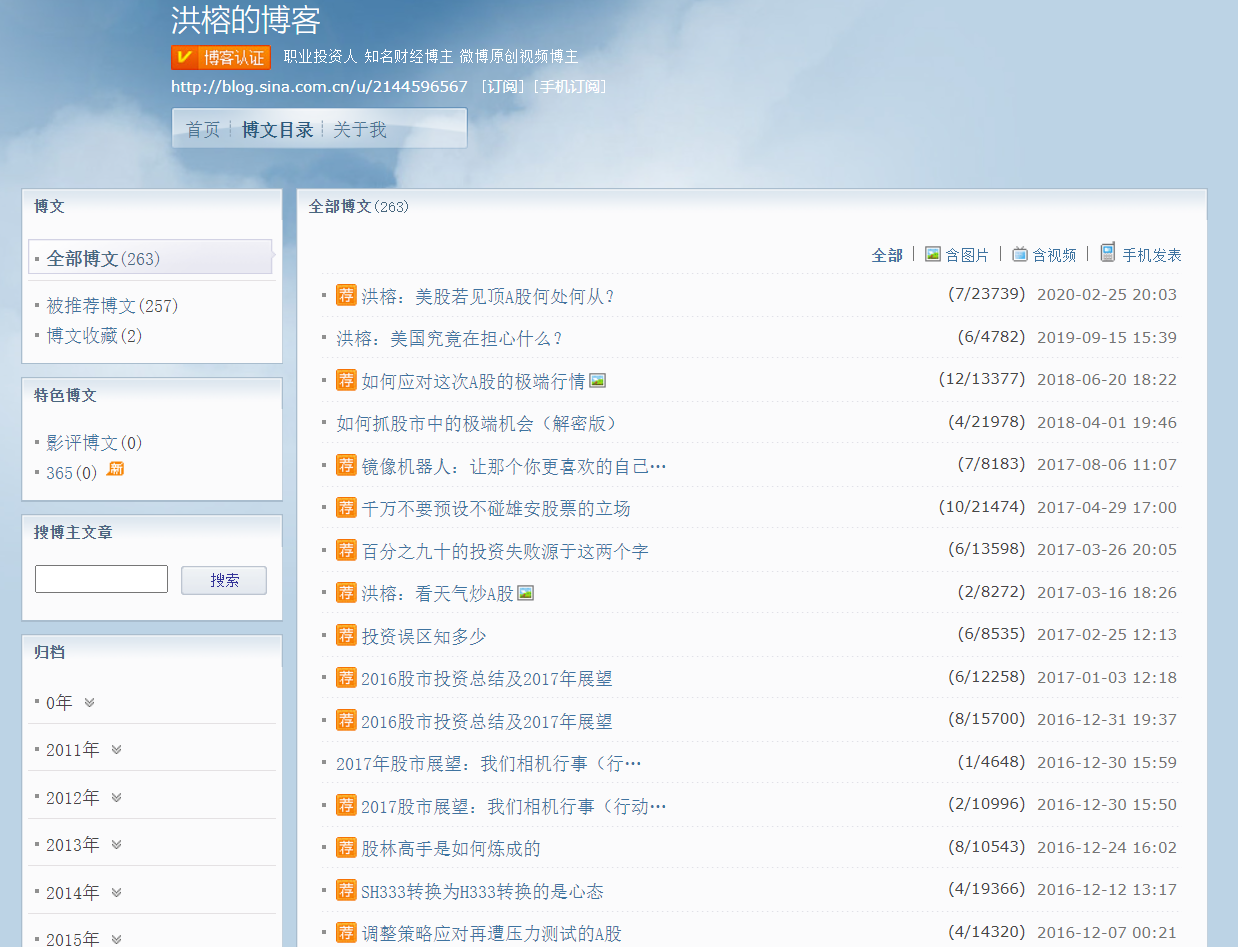
Task: Click the 荐 icon beside SH333转换为H333
Action: [346, 890]
